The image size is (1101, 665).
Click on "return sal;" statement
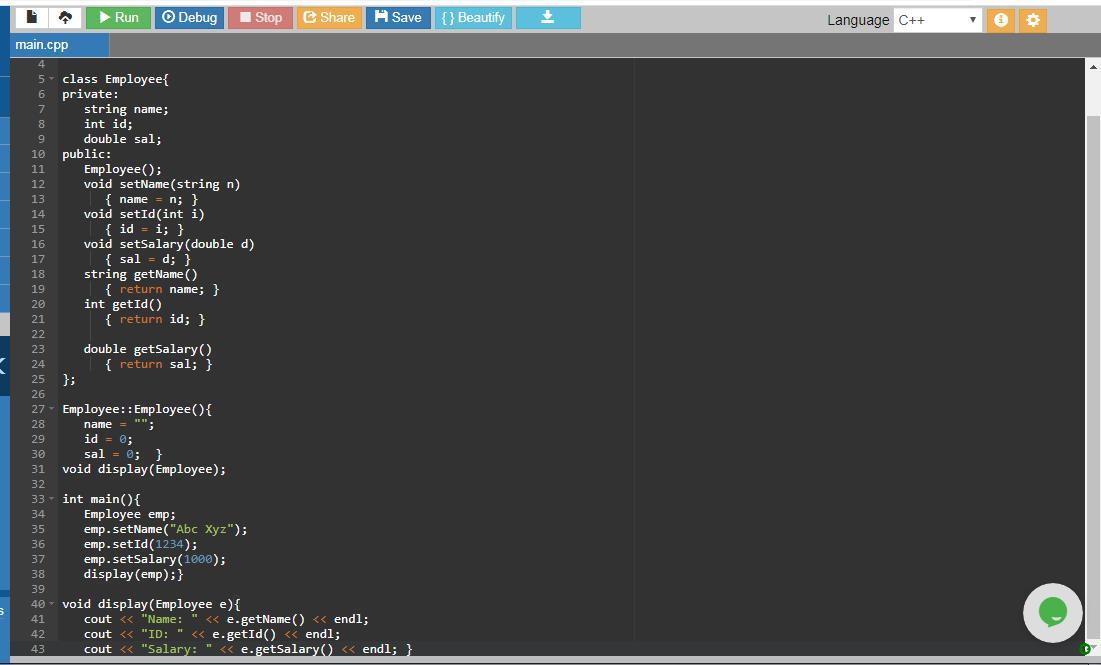(158, 364)
